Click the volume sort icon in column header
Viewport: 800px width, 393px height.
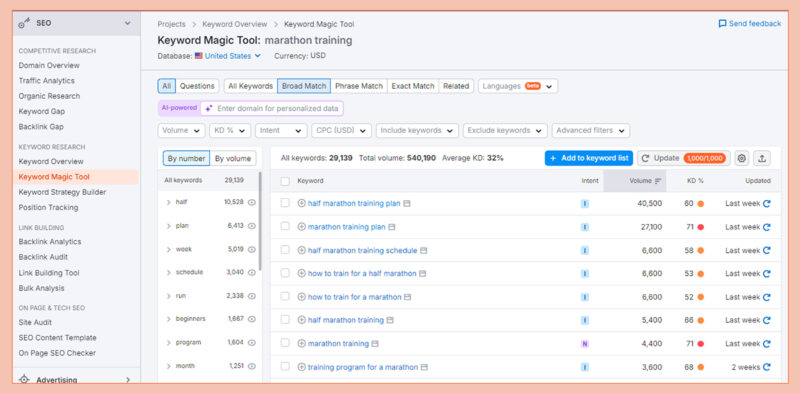point(658,181)
